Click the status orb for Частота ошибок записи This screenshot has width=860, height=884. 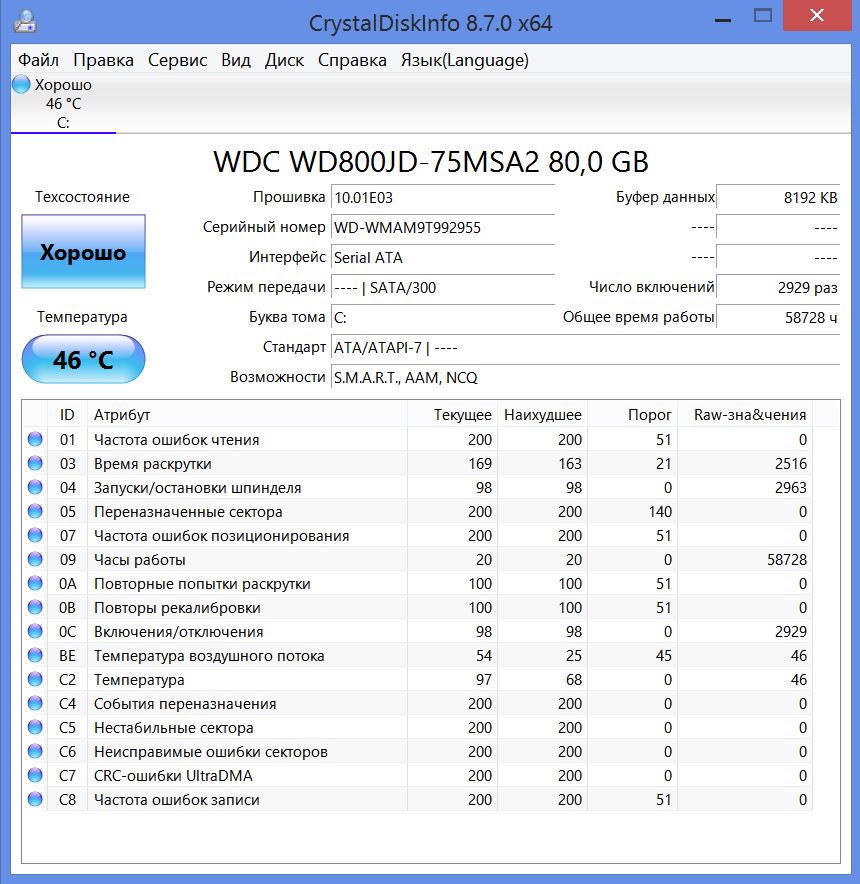click(35, 799)
